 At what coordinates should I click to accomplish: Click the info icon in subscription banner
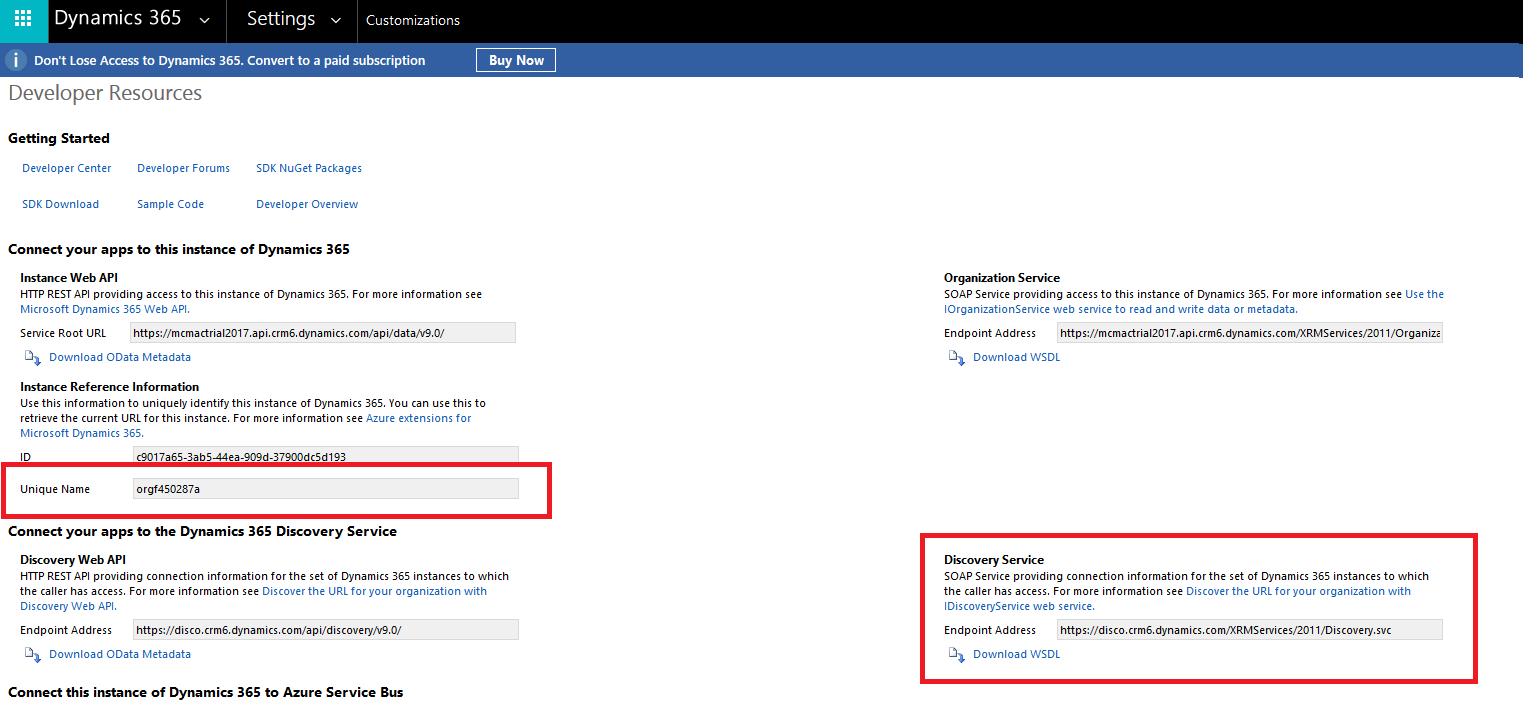coord(16,60)
